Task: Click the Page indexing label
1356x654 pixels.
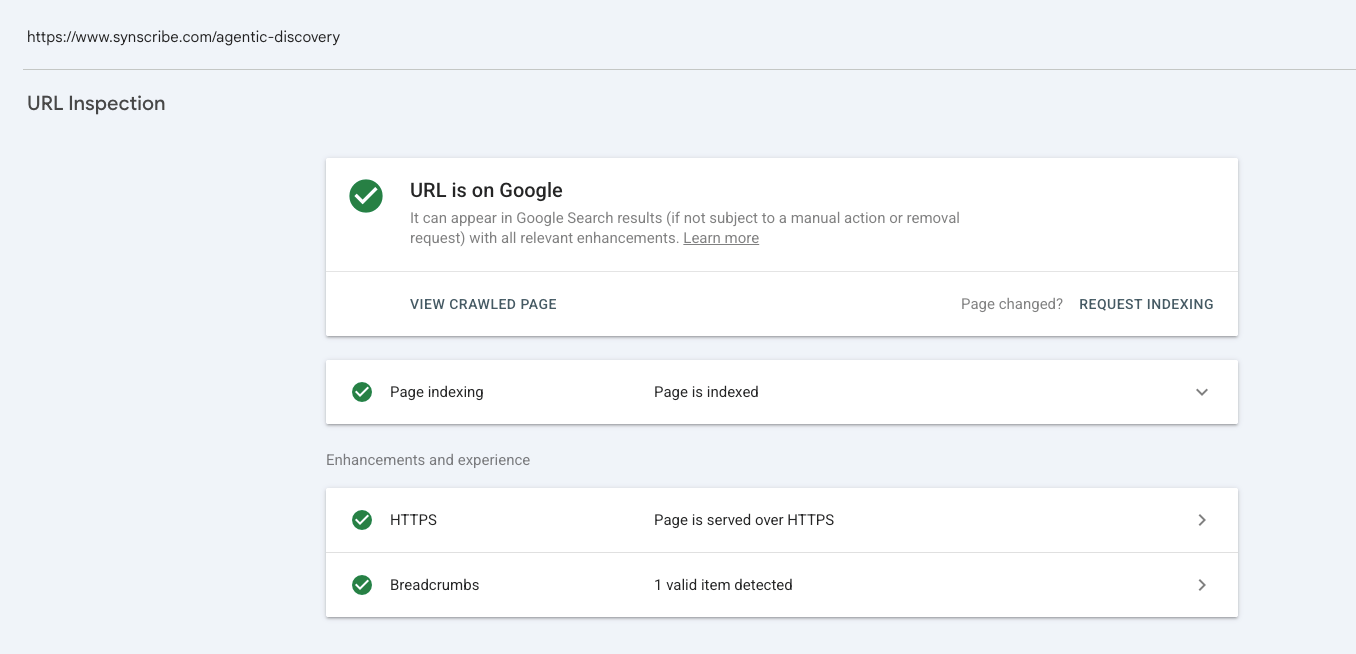Action: [x=437, y=392]
